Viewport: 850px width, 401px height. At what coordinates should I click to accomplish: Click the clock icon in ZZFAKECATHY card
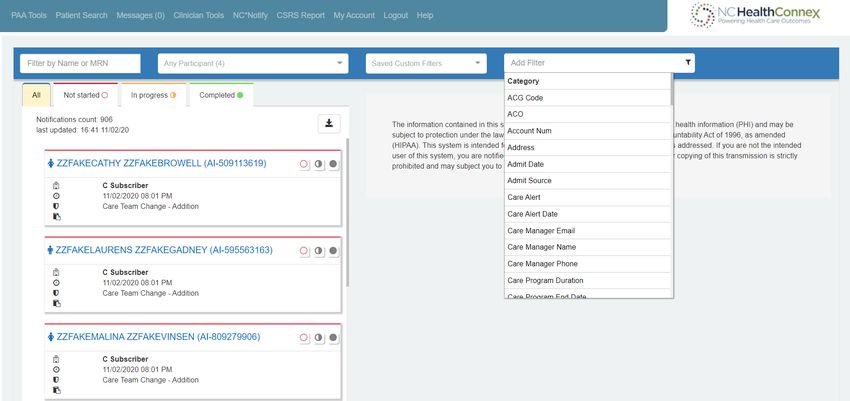click(x=56, y=196)
